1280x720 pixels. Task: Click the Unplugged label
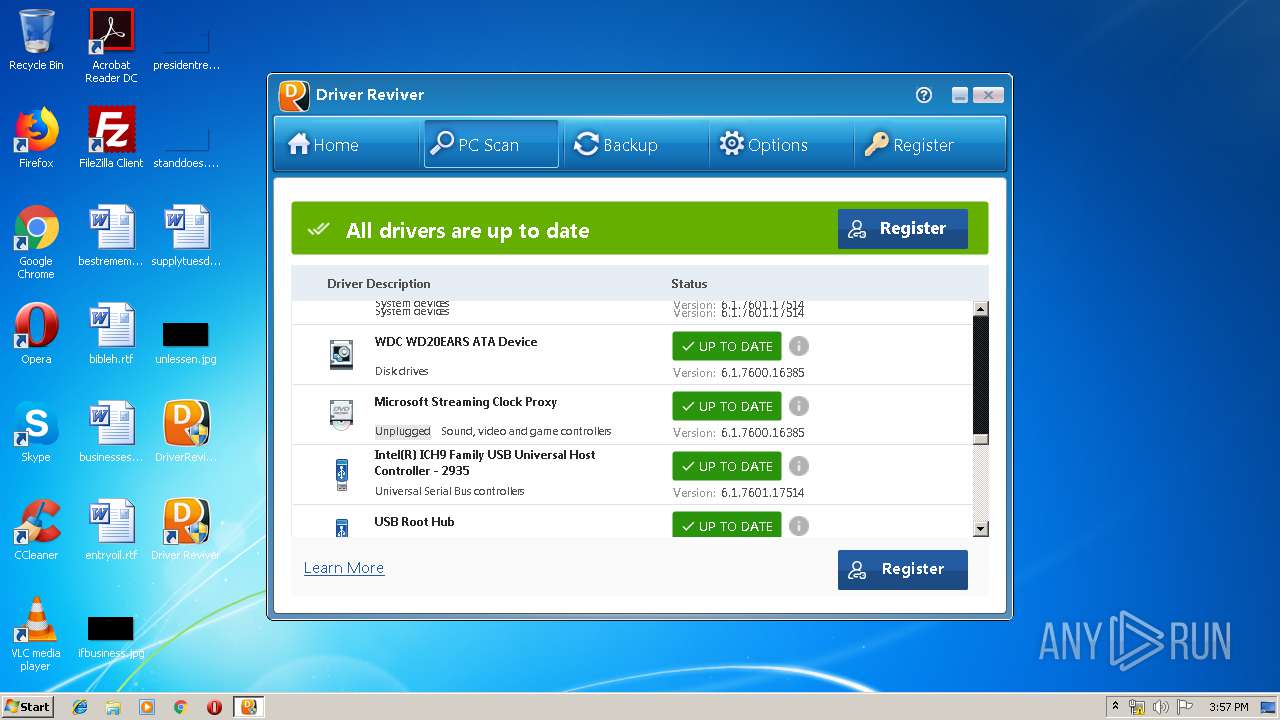[403, 431]
